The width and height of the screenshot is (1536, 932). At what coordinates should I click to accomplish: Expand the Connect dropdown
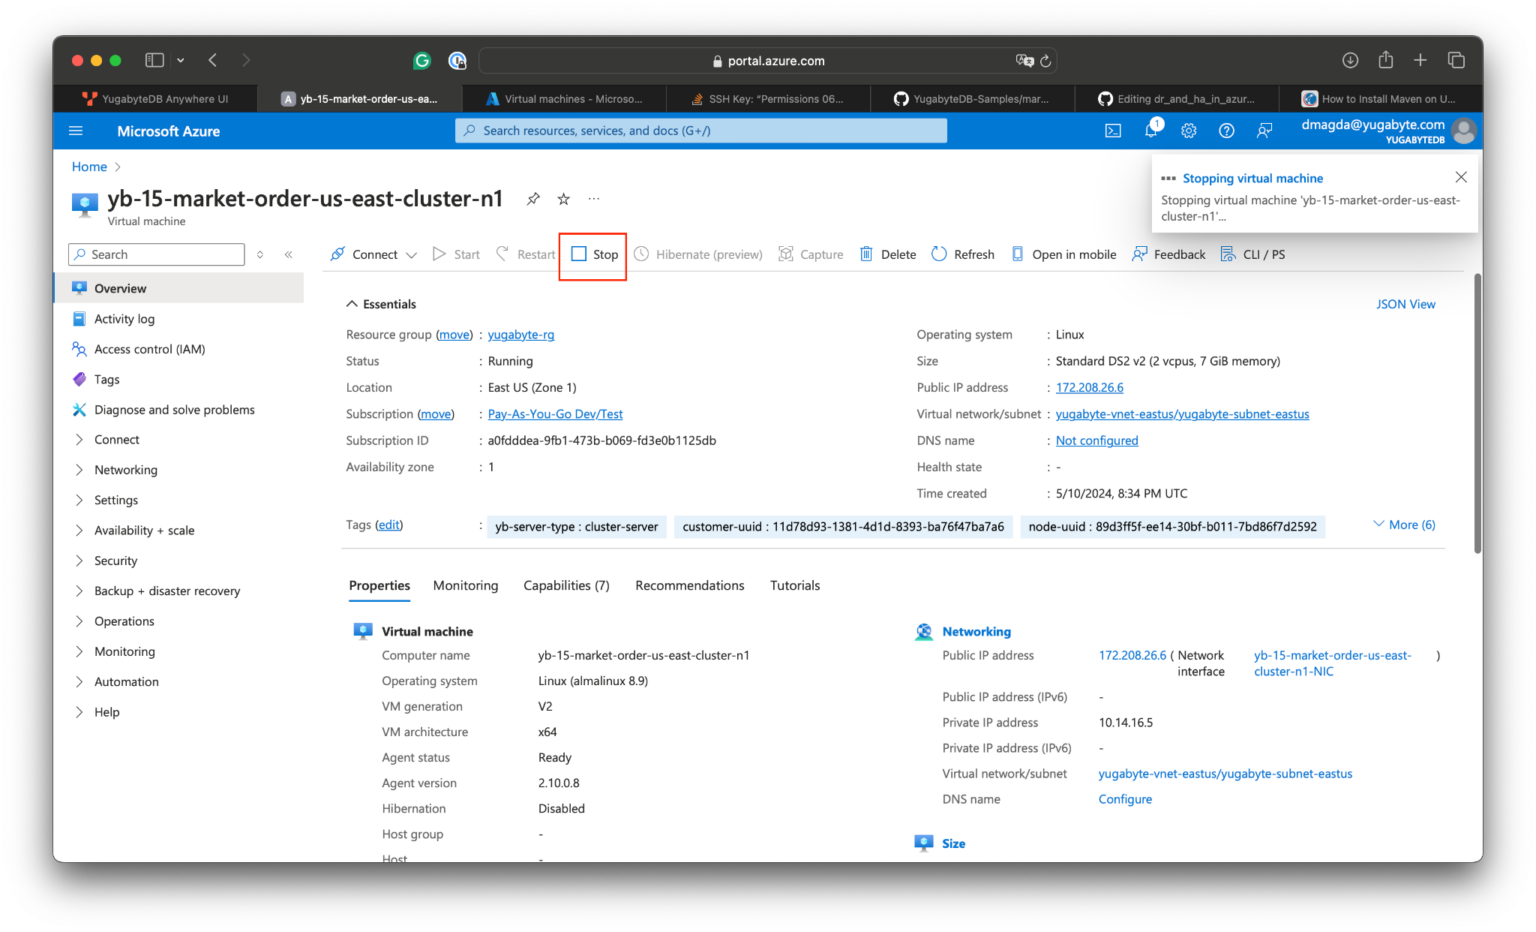click(411, 254)
